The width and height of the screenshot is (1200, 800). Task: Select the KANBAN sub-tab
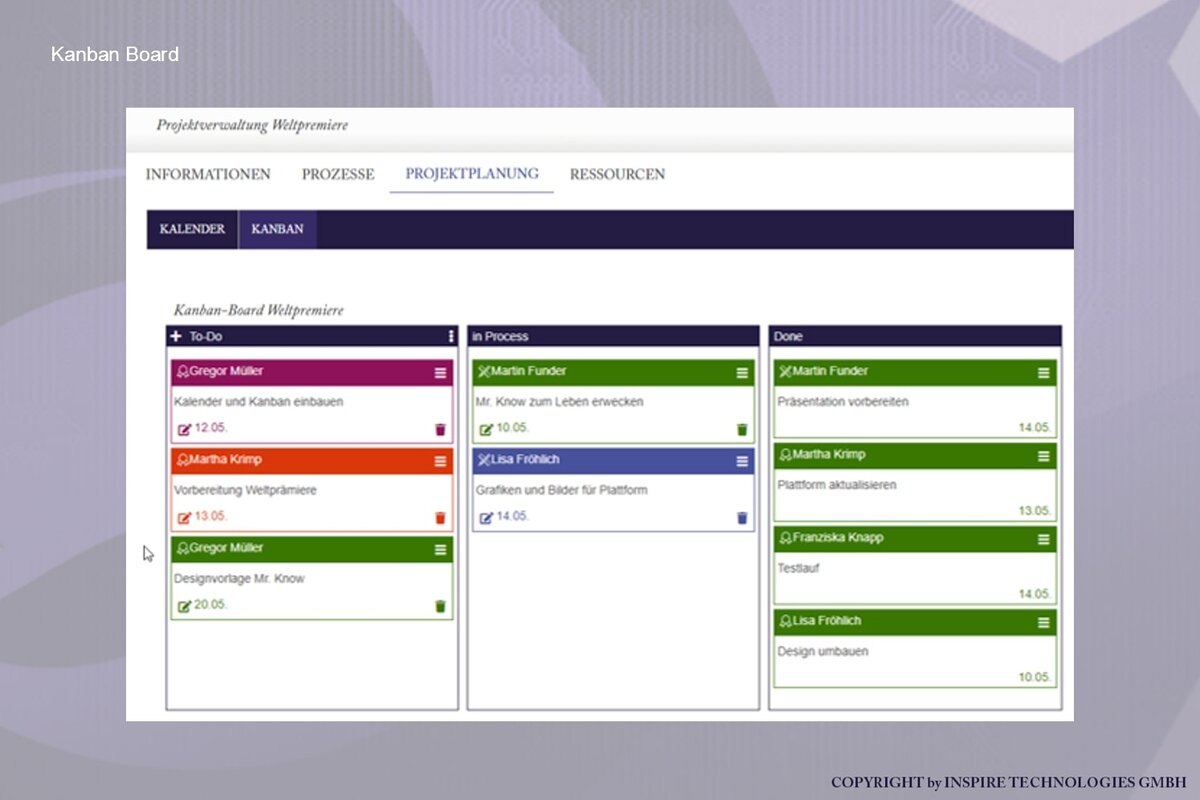(277, 229)
